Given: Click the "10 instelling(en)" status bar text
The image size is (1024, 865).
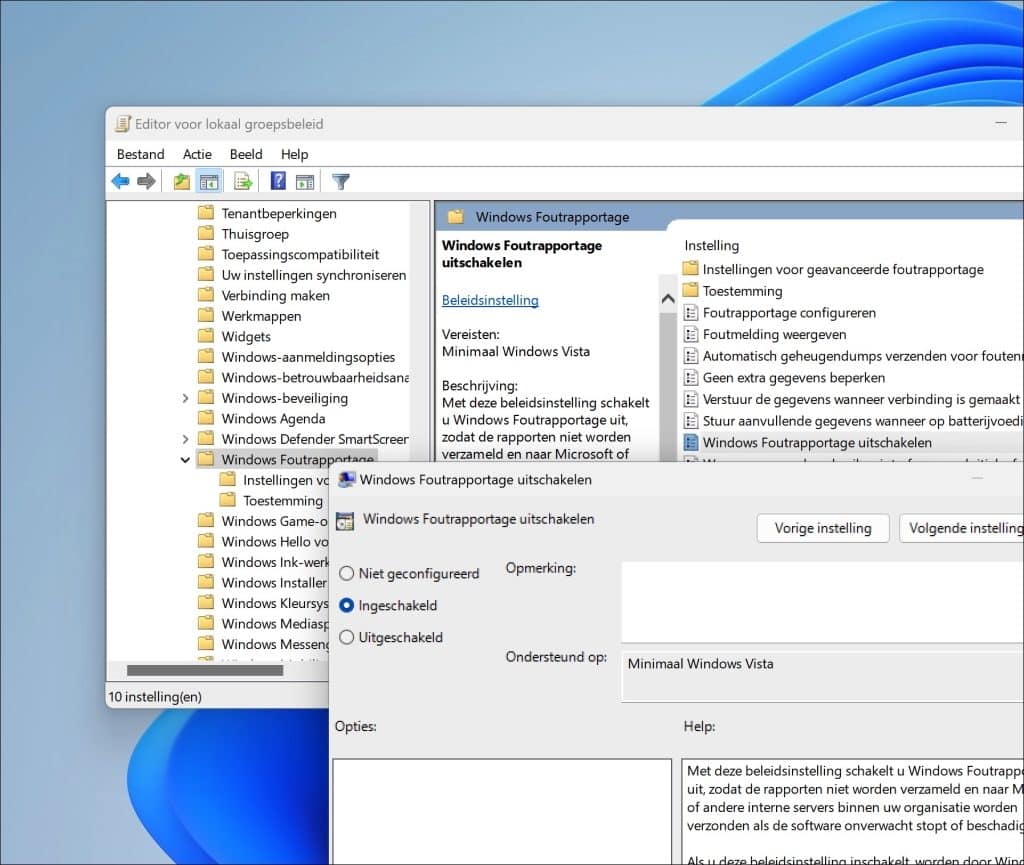Looking at the screenshot, I should click(x=155, y=697).
